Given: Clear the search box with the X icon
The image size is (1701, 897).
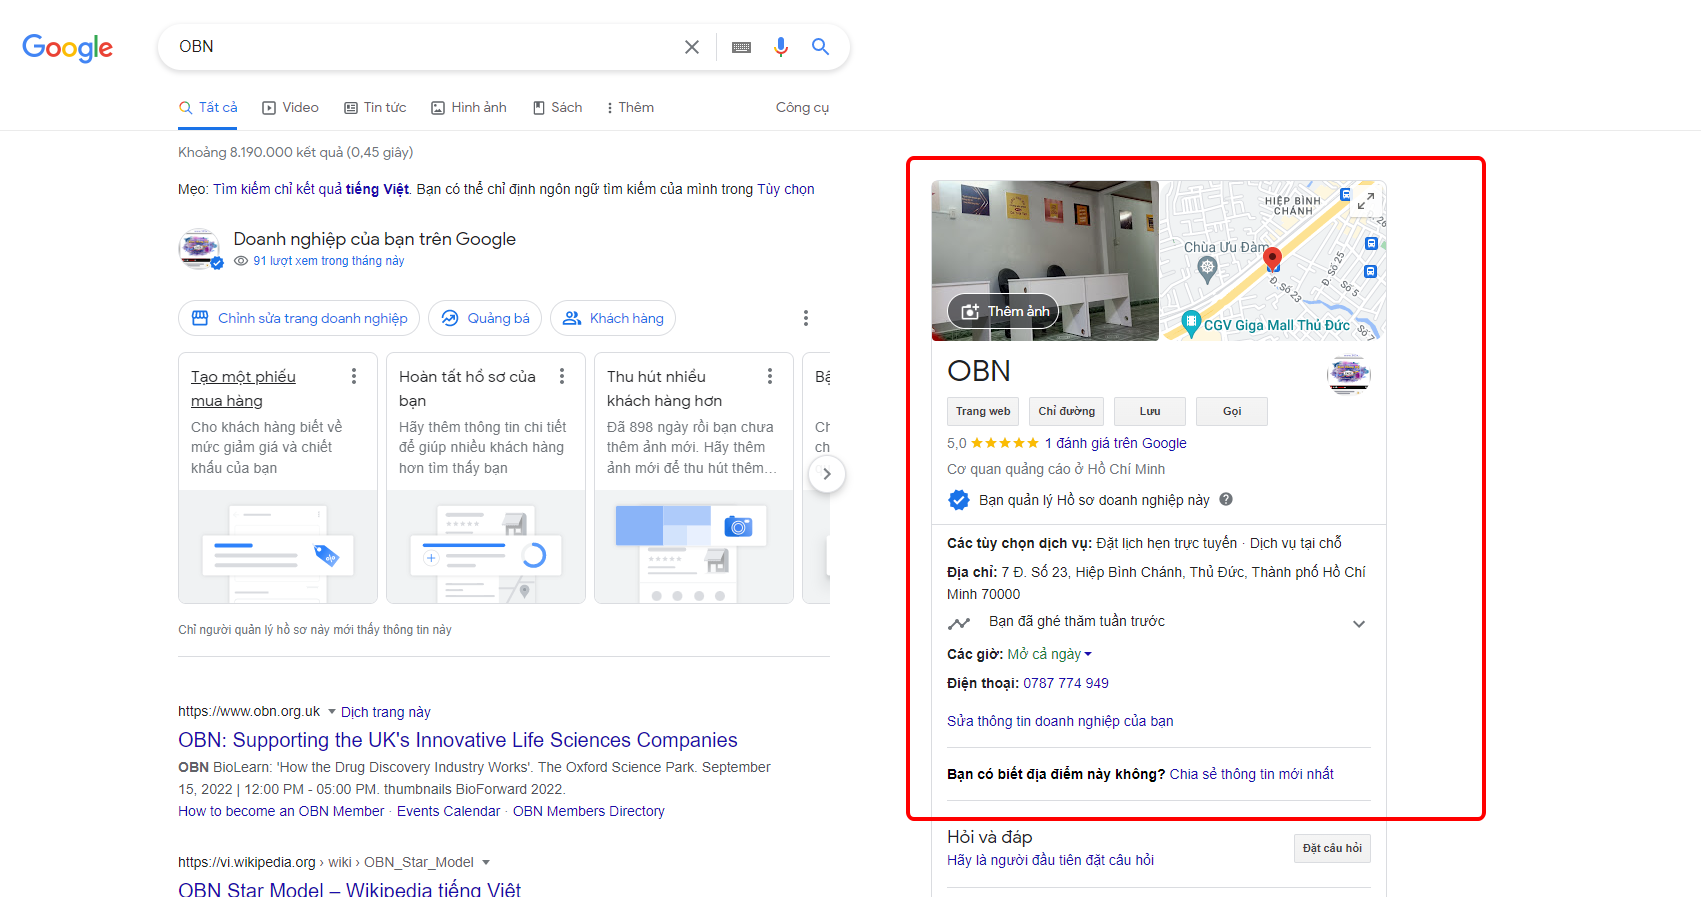Looking at the screenshot, I should click(x=691, y=47).
